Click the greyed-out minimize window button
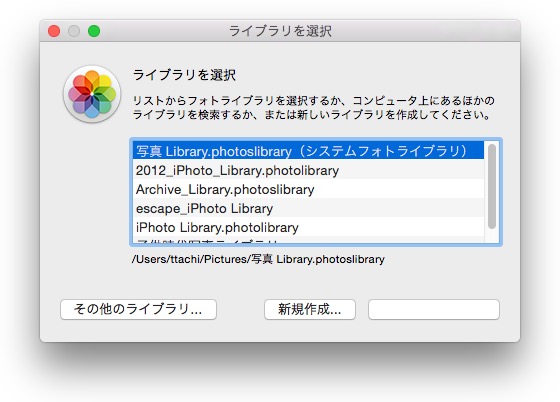560x402 pixels. (x=74, y=31)
